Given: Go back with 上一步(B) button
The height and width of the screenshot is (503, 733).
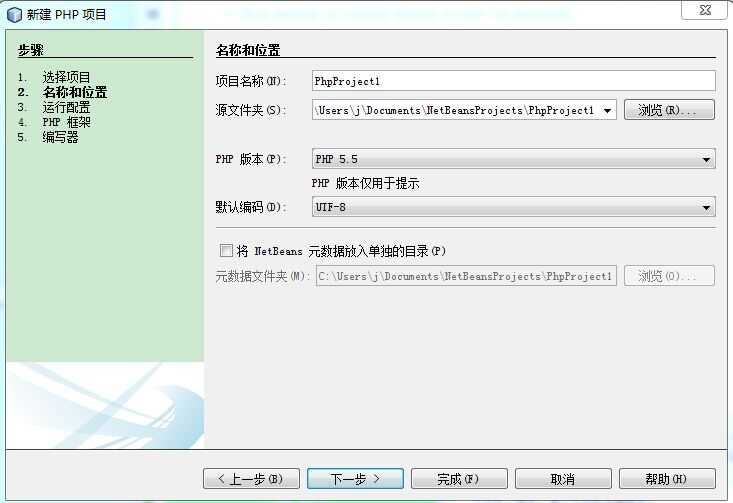Looking at the screenshot, I should 251,479.
